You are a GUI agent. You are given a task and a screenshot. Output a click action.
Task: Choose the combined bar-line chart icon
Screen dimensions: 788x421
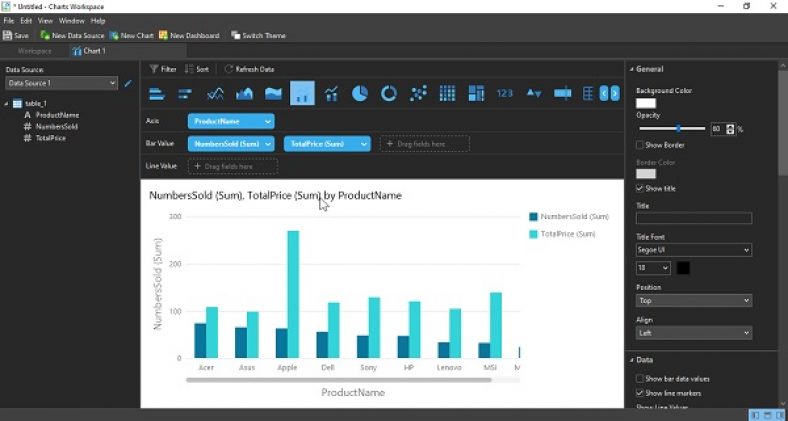coord(331,93)
